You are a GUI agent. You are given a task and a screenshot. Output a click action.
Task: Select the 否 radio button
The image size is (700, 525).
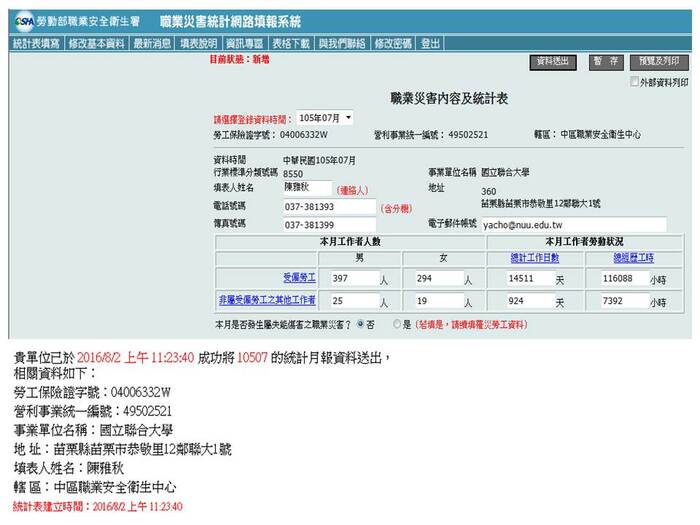[361, 325]
